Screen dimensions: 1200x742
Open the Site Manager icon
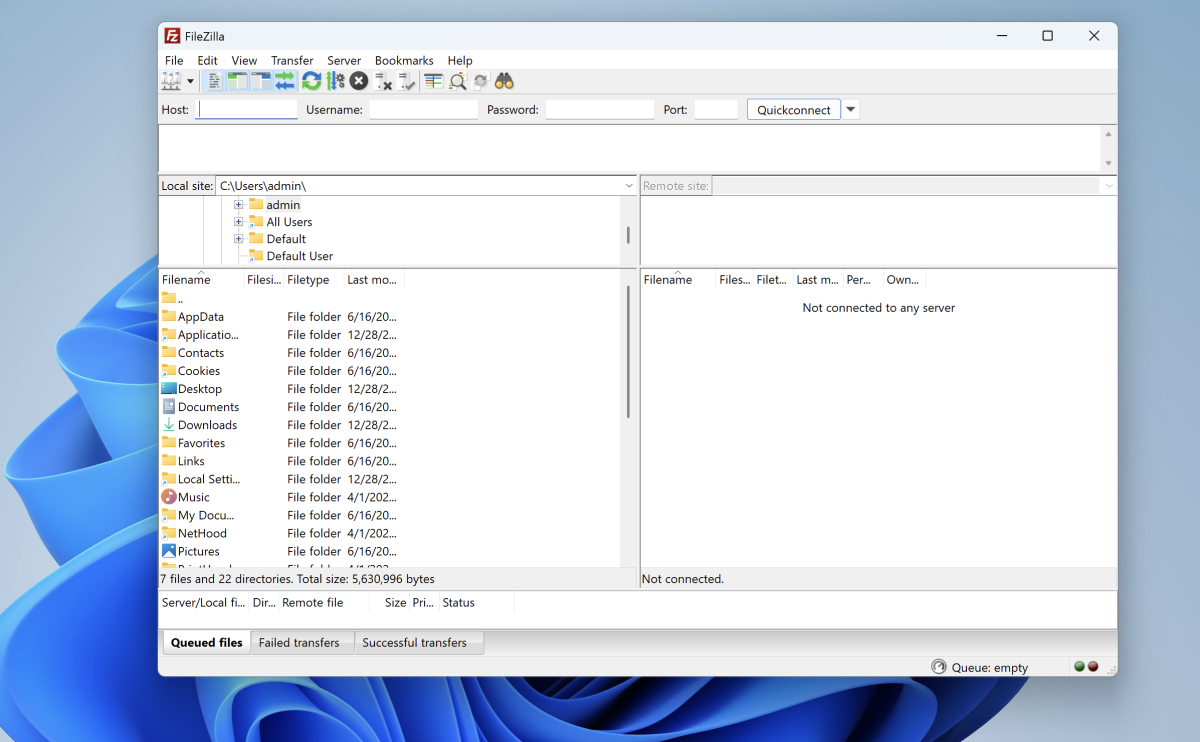click(x=171, y=81)
